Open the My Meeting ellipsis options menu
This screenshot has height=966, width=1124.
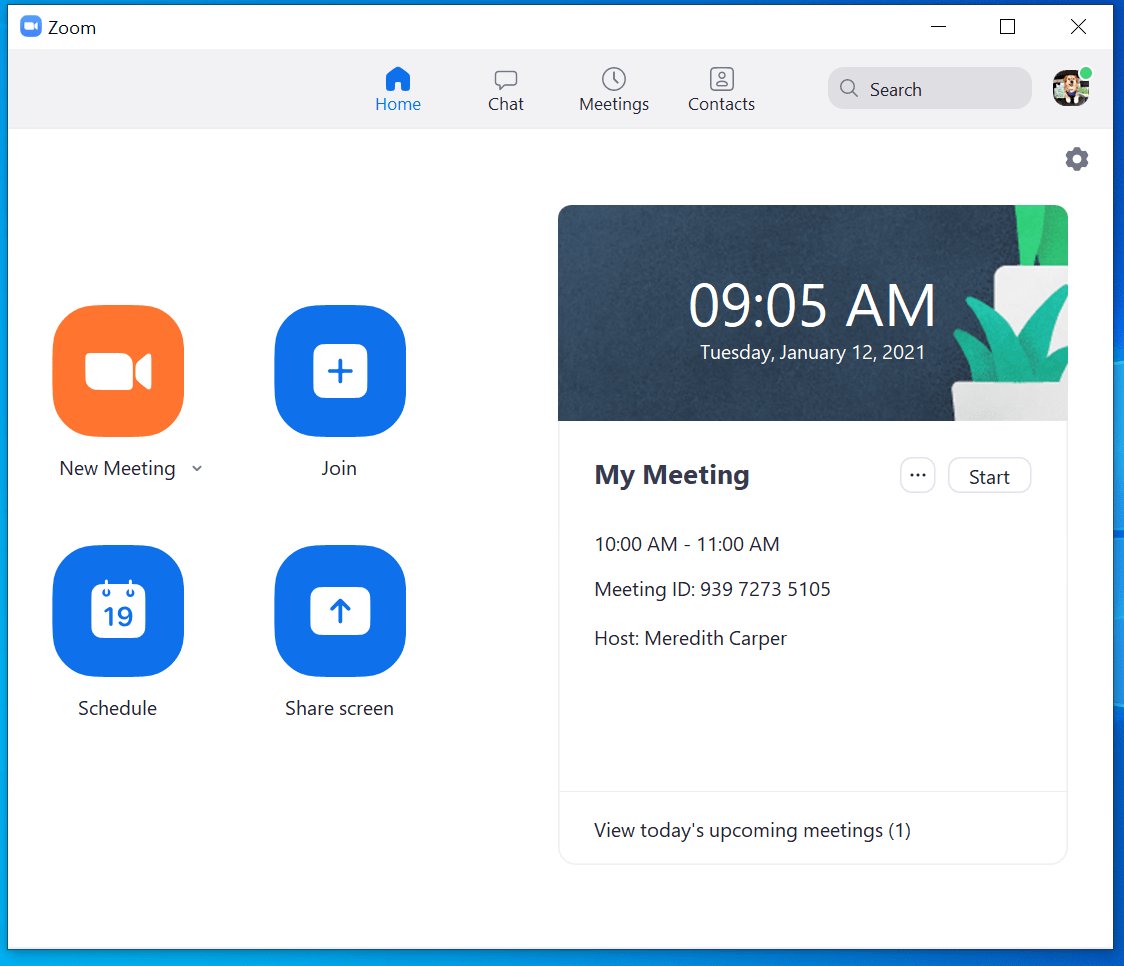917,475
